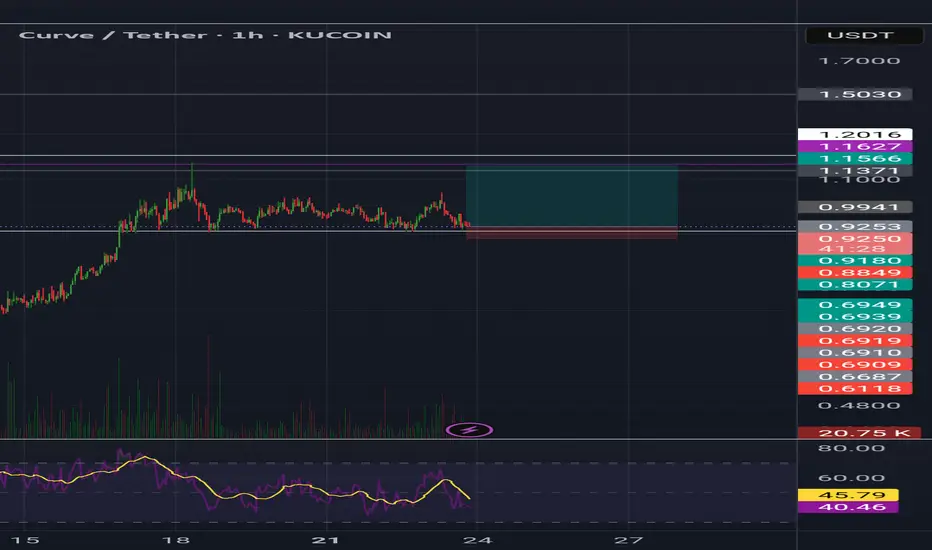
Task: Click the gray 0.6920 price label
Action: point(855,328)
